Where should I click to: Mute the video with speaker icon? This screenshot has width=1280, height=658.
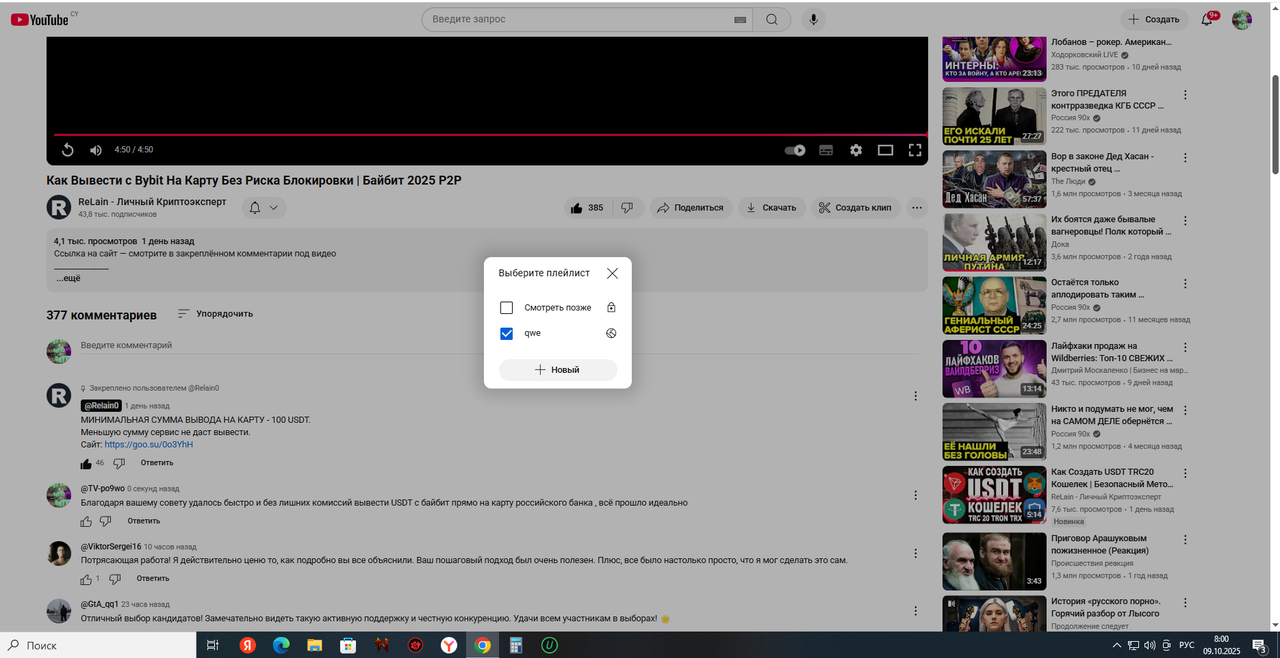tap(96, 150)
